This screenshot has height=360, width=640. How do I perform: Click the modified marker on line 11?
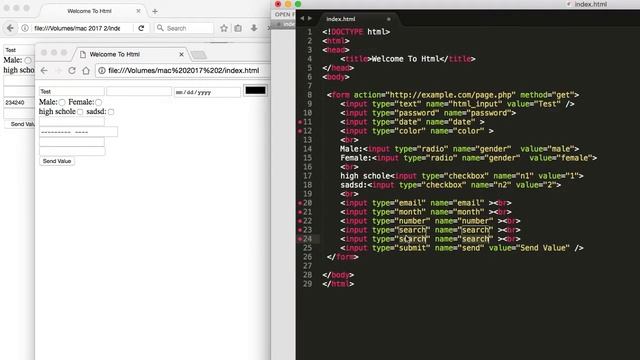pyautogui.click(x=300, y=122)
